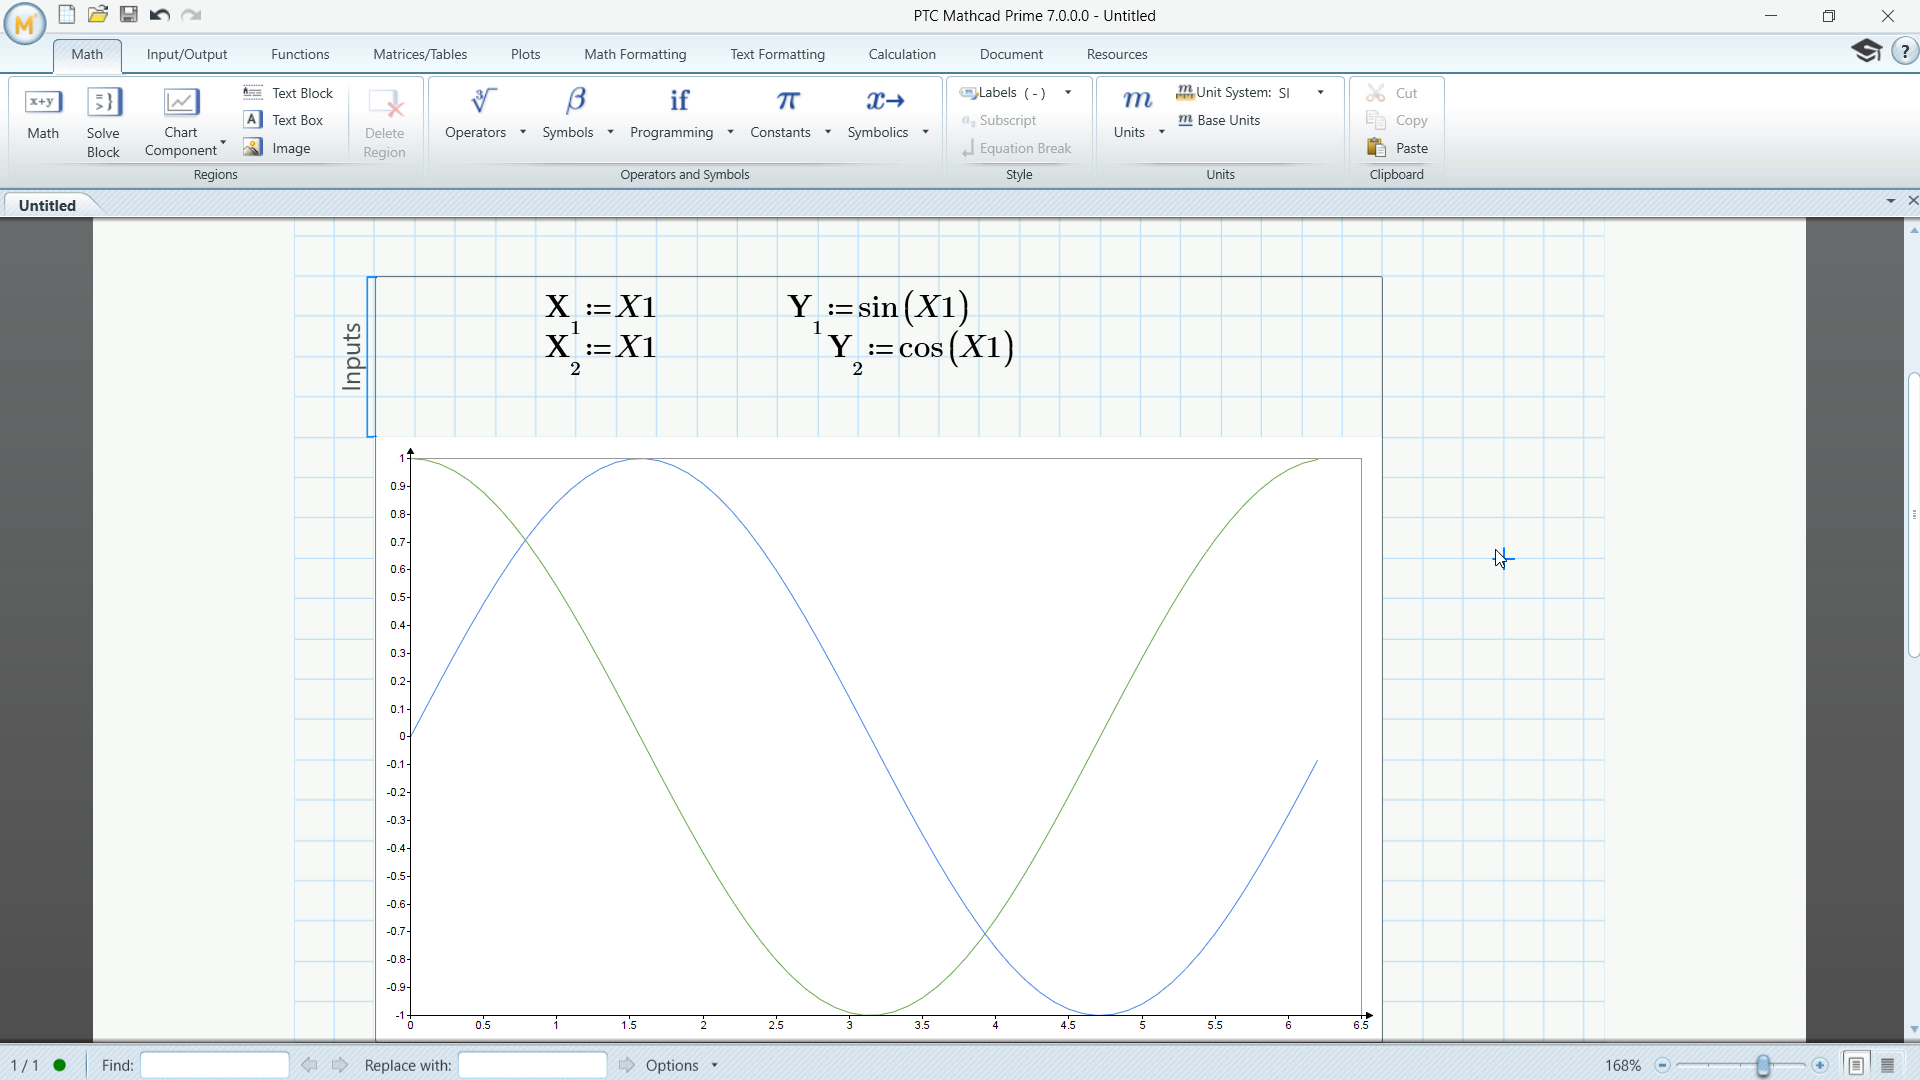Expand the Symbols dropdown arrow
The height and width of the screenshot is (1080, 1920).
[x=610, y=132]
